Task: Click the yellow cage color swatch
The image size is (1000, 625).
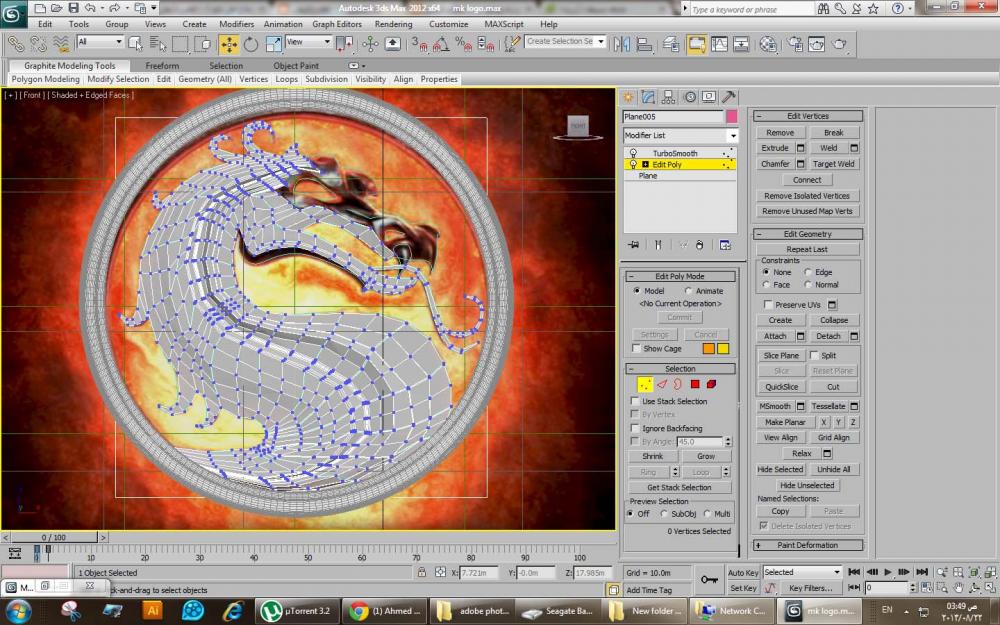Action: (x=723, y=348)
